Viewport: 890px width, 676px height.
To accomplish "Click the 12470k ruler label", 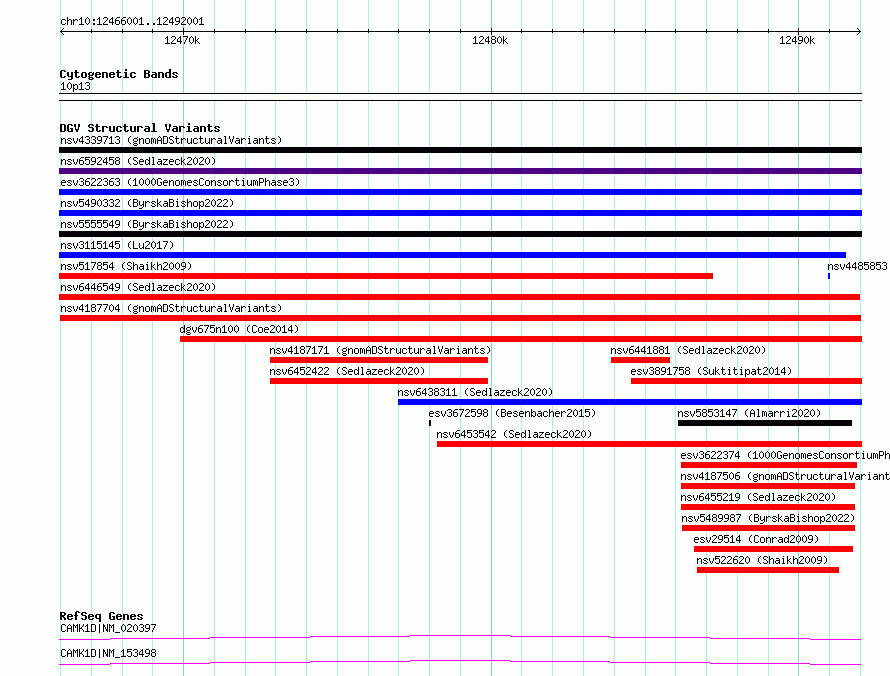I will pos(182,40).
